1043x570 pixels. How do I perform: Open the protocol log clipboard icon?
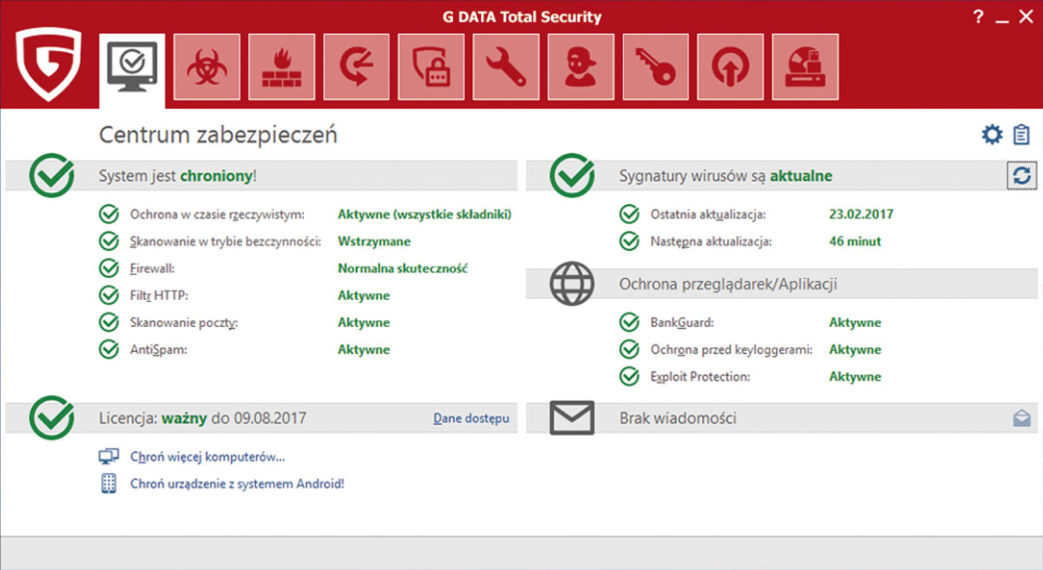(x=1021, y=135)
